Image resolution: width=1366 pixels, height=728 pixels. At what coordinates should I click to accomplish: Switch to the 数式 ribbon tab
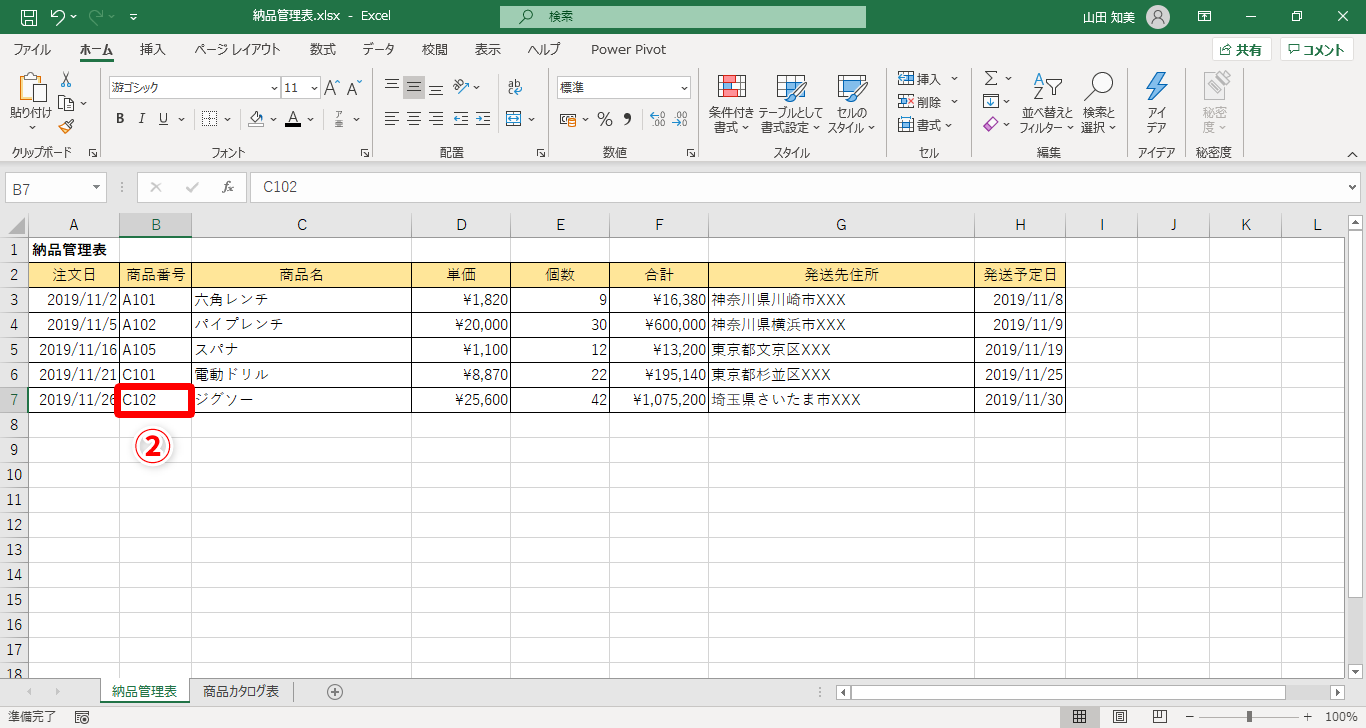322,49
